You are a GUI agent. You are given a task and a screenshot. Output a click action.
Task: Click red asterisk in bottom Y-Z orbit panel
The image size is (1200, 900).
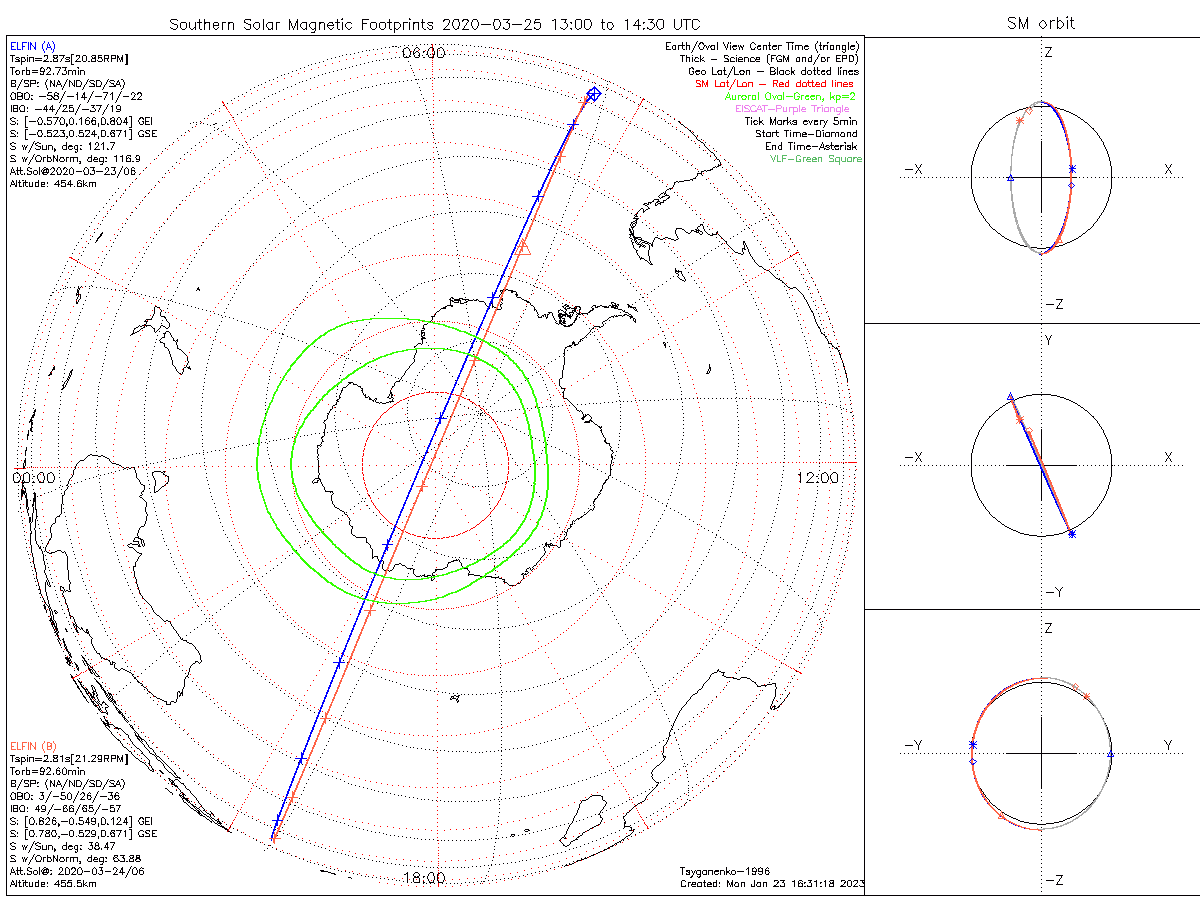tap(1087, 695)
